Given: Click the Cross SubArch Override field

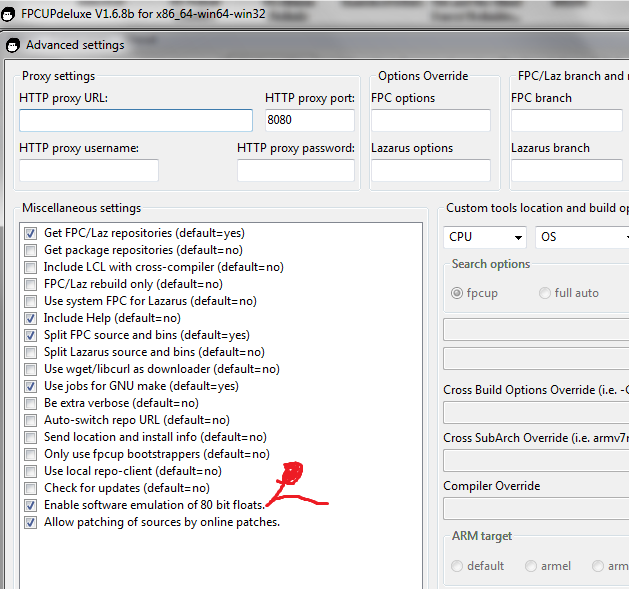Looking at the screenshot, I should (x=536, y=461).
